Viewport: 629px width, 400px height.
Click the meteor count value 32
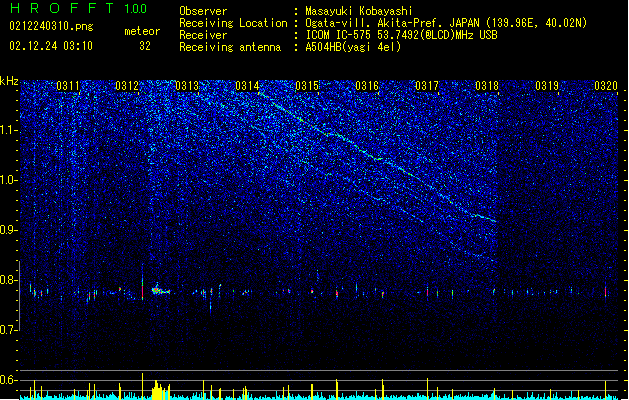(145, 46)
